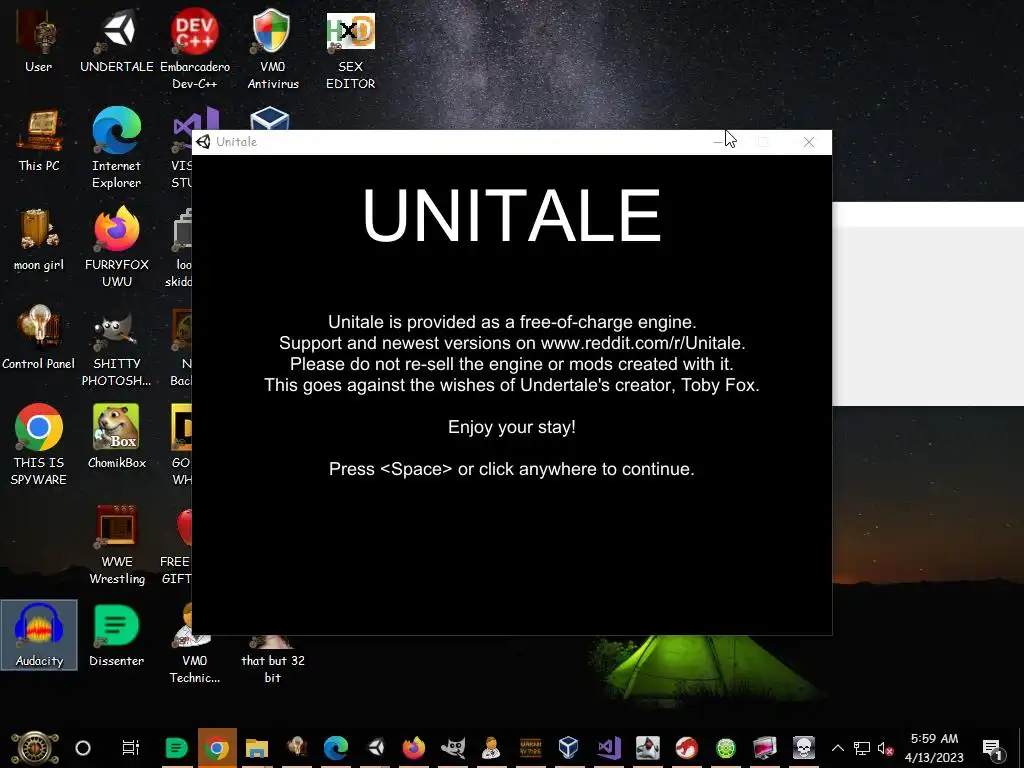Open Microsoft Edge from the taskbar
1024x768 pixels.
tap(336, 748)
